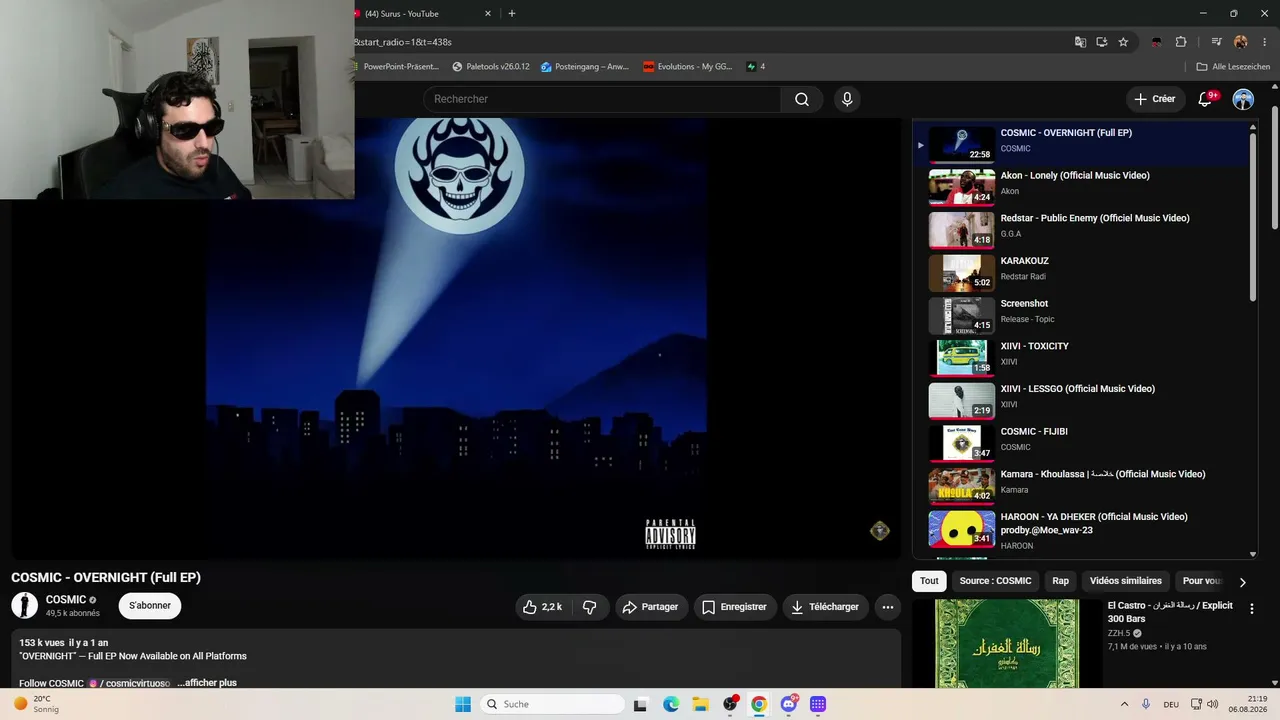The image size is (1280, 720).
Task: Click the Windows taskbar Suche search box
Action: click(x=553, y=704)
